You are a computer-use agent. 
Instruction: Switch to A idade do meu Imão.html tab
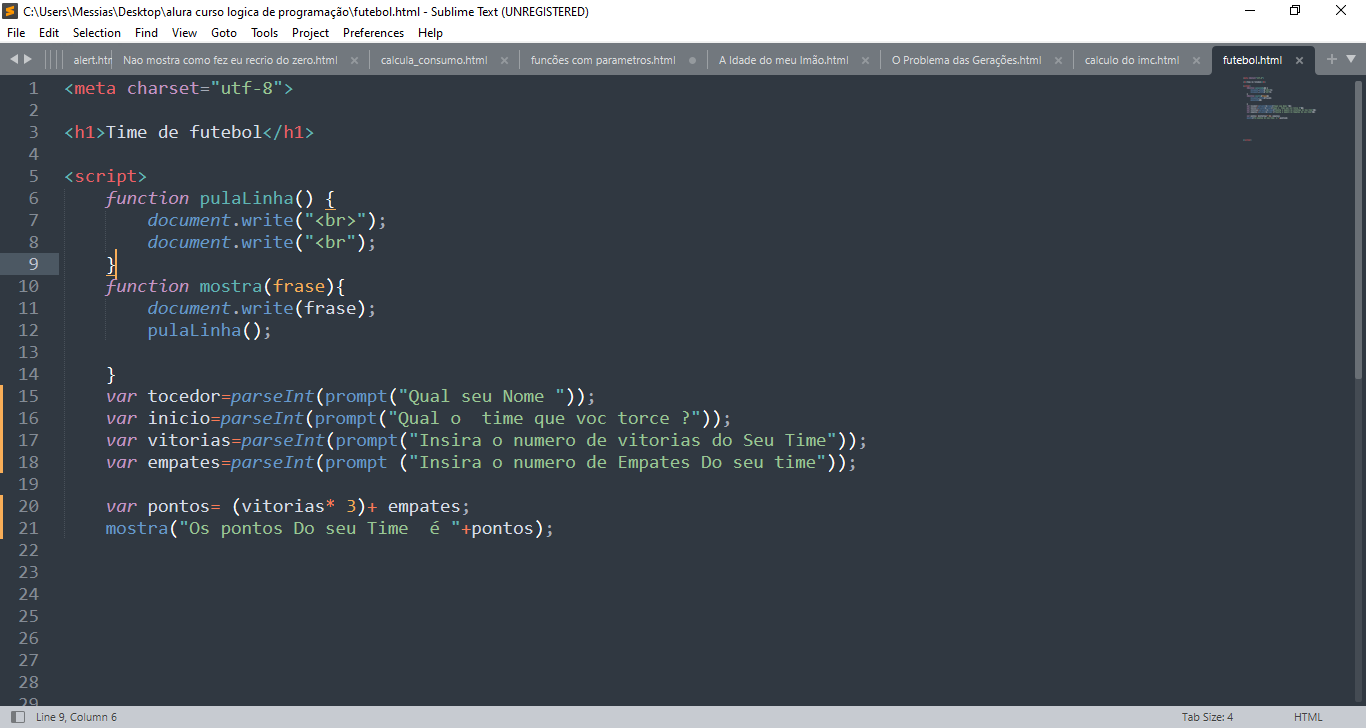coord(783,60)
